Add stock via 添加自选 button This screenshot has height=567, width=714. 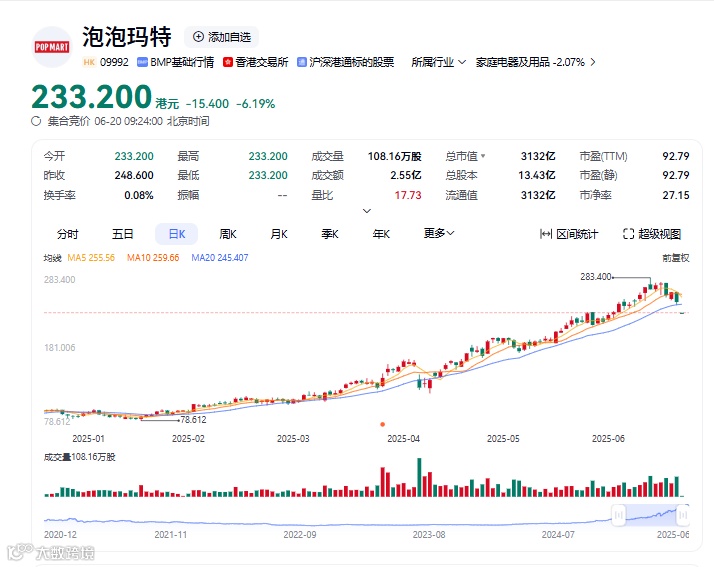(x=222, y=37)
